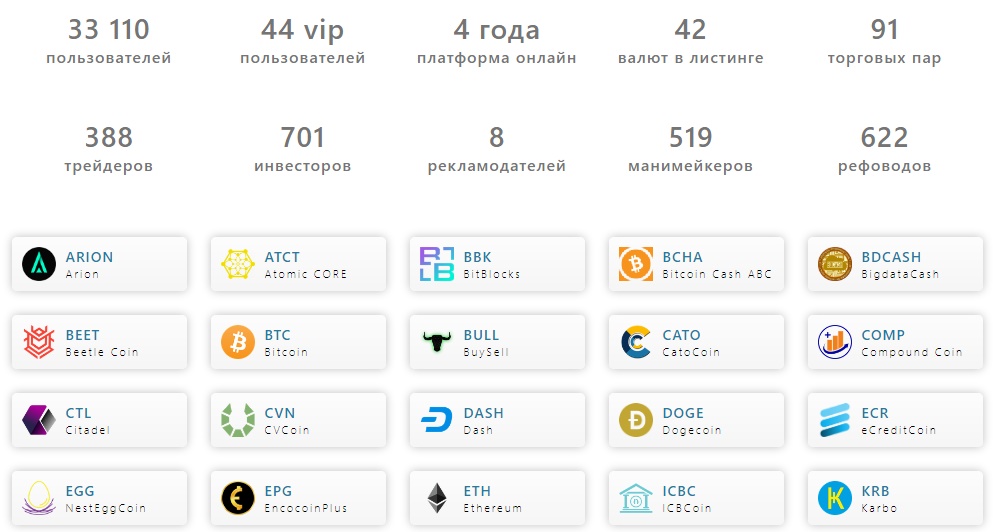Open the EPG EncocoinPlus card

298,498
